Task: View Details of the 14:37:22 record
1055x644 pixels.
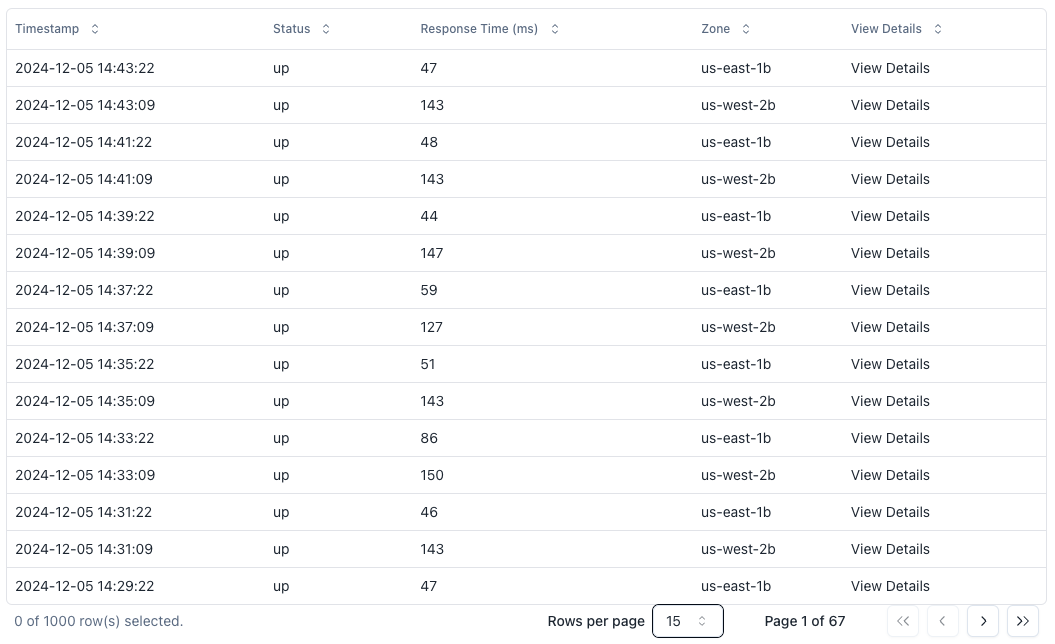Action: (x=890, y=290)
